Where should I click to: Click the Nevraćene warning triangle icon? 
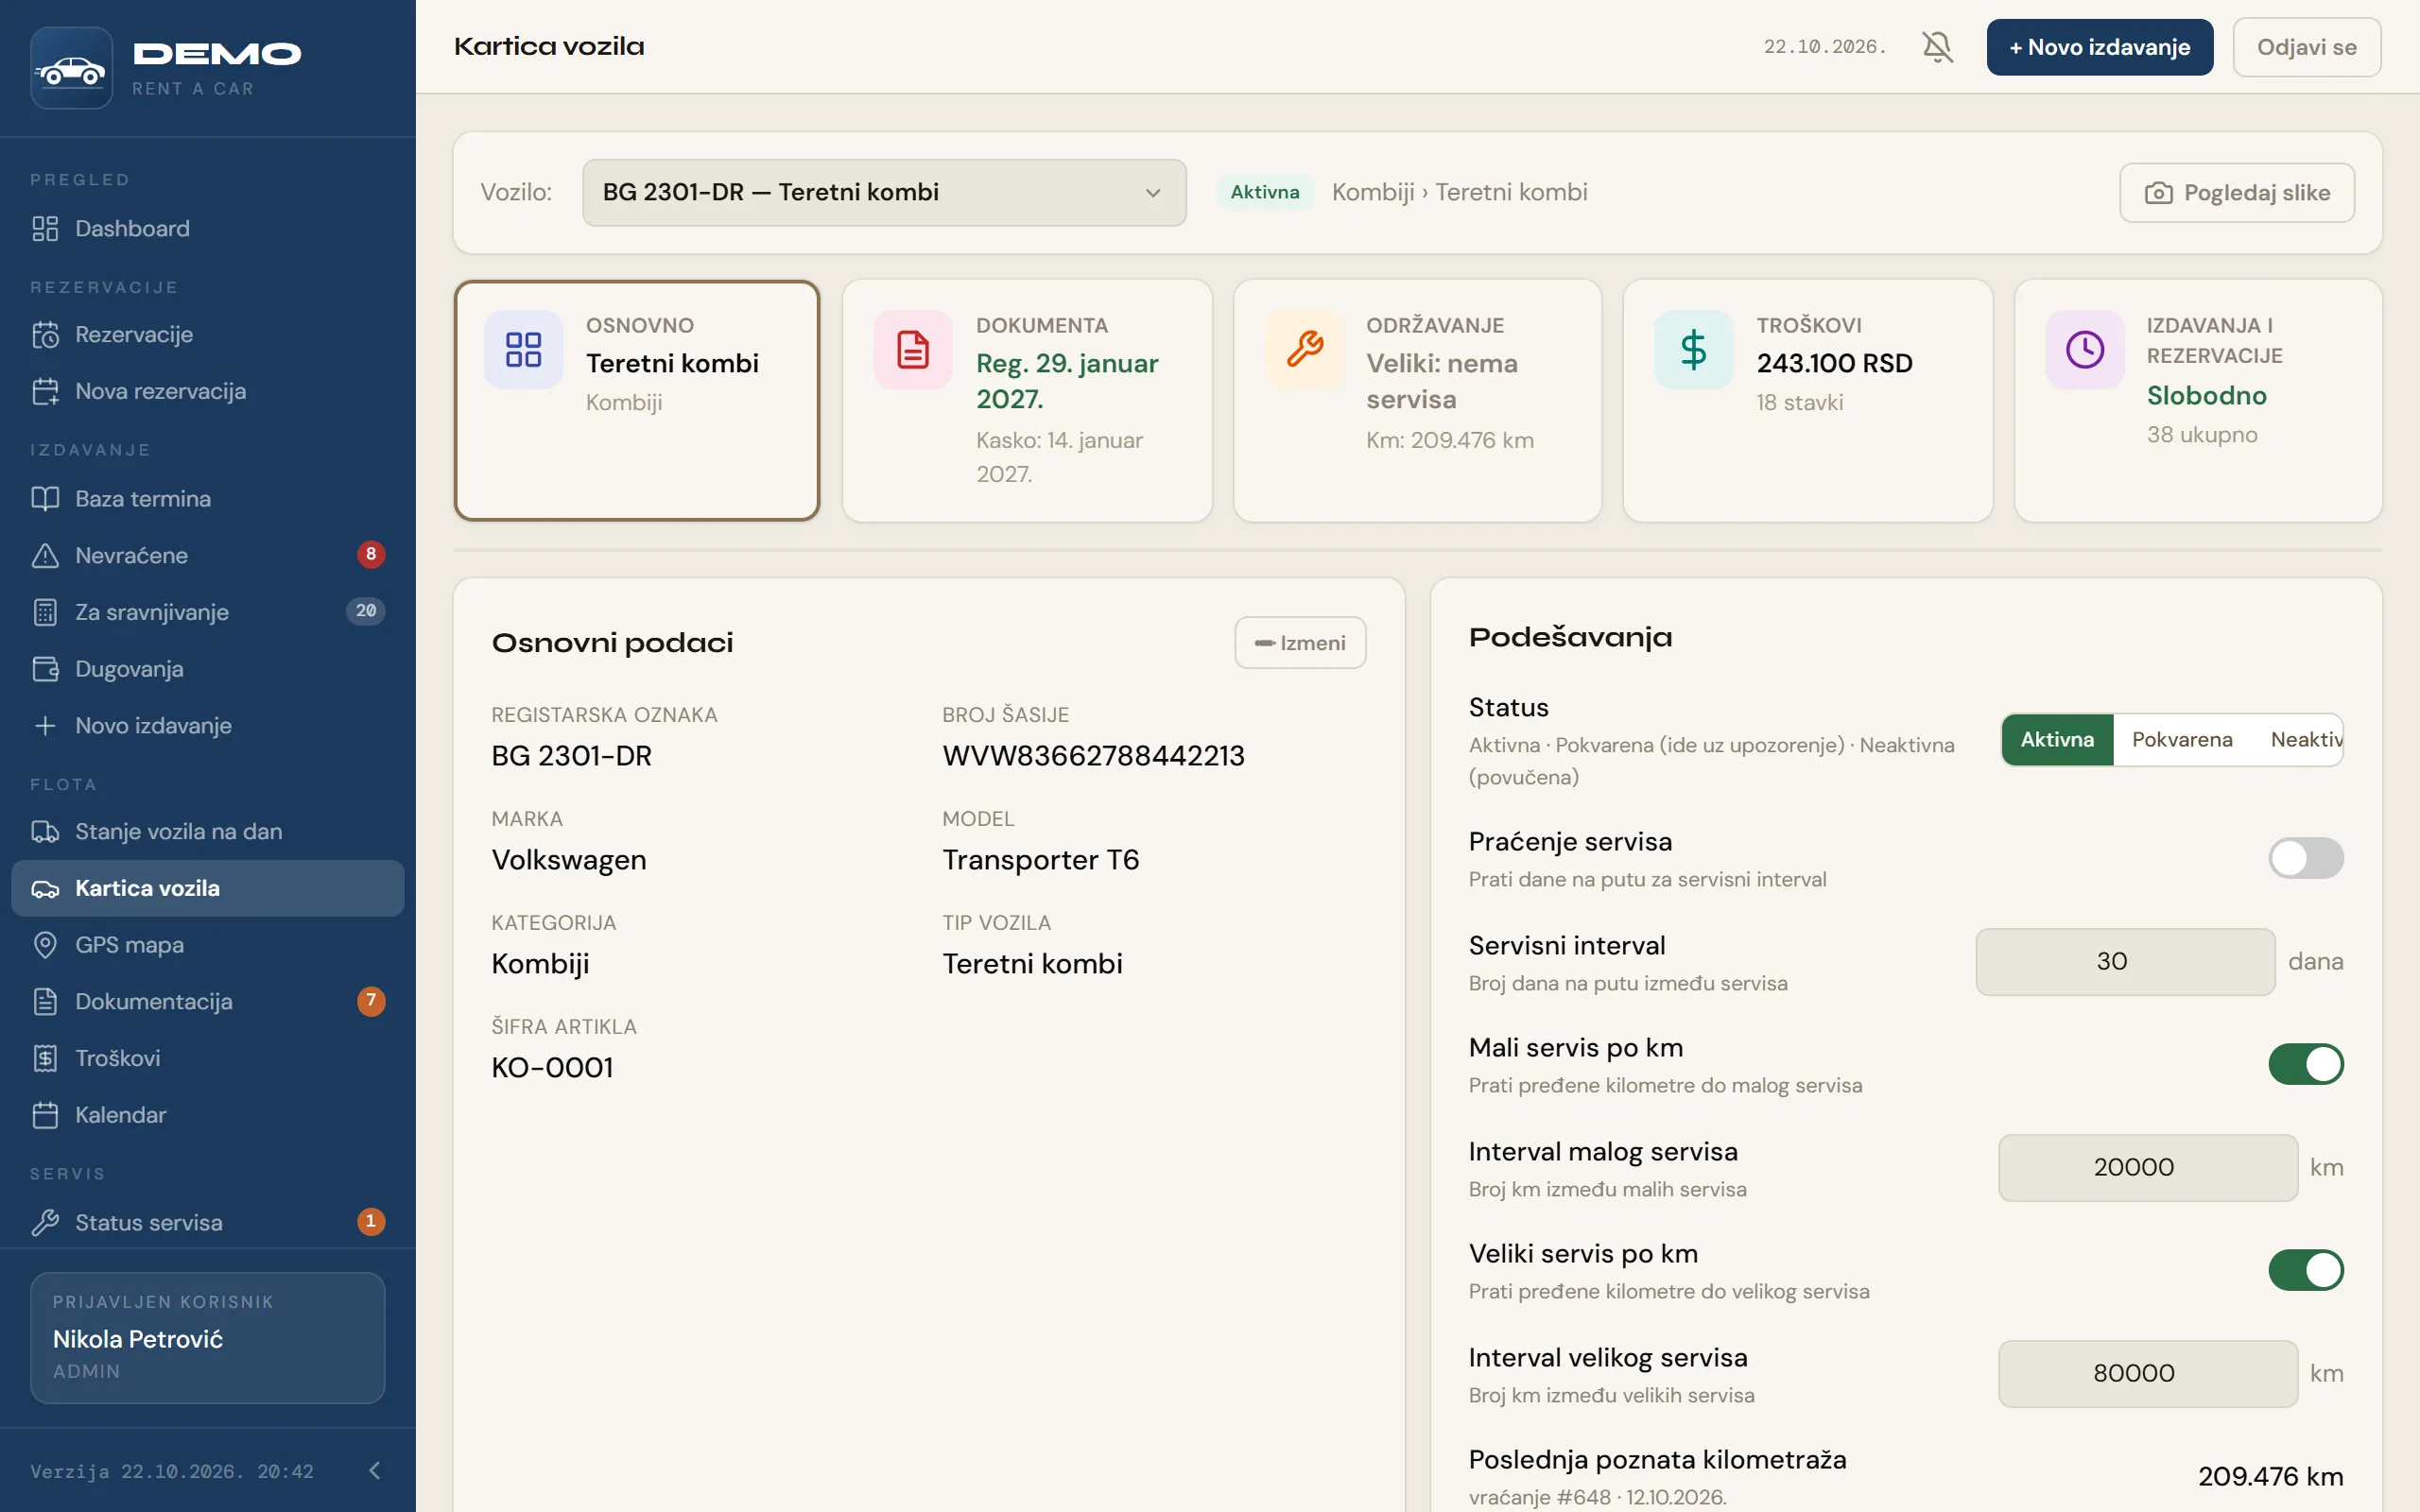coord(45,555)
